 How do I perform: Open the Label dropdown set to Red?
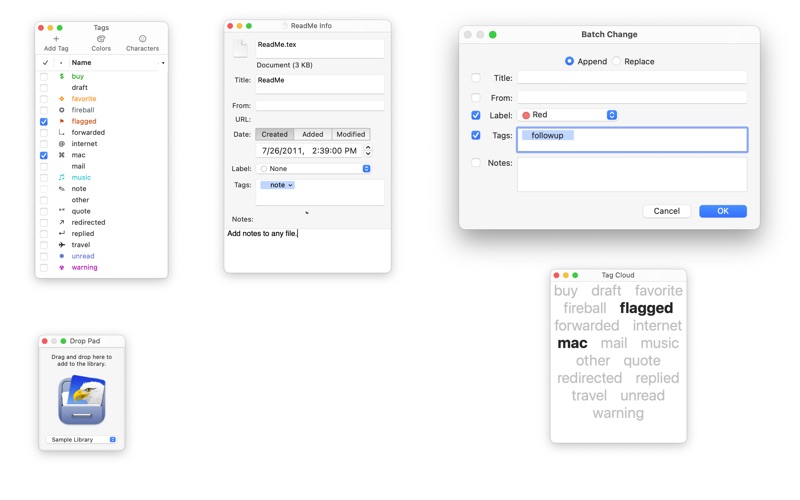568,115
